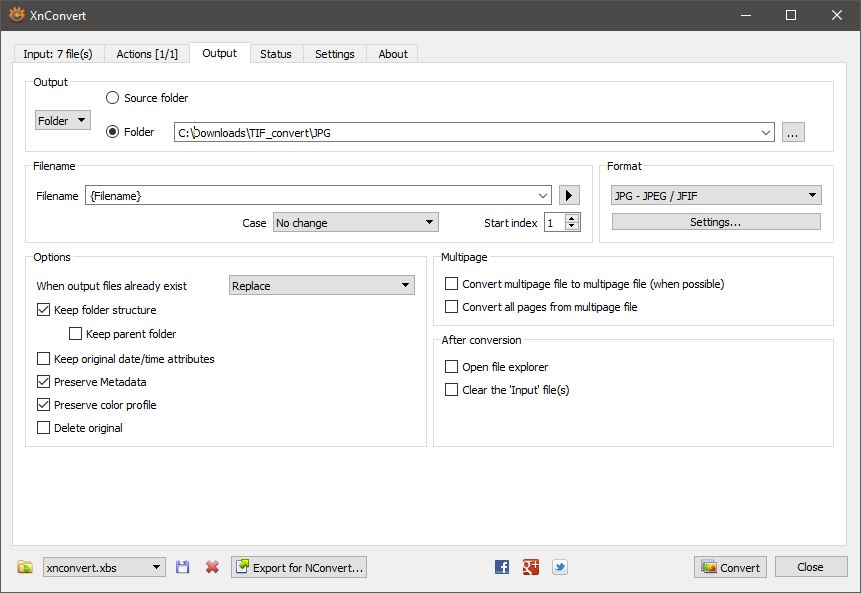Save the script with the floppy disk icon
Viewport: 861px width, 593px height.
point(182,567)
